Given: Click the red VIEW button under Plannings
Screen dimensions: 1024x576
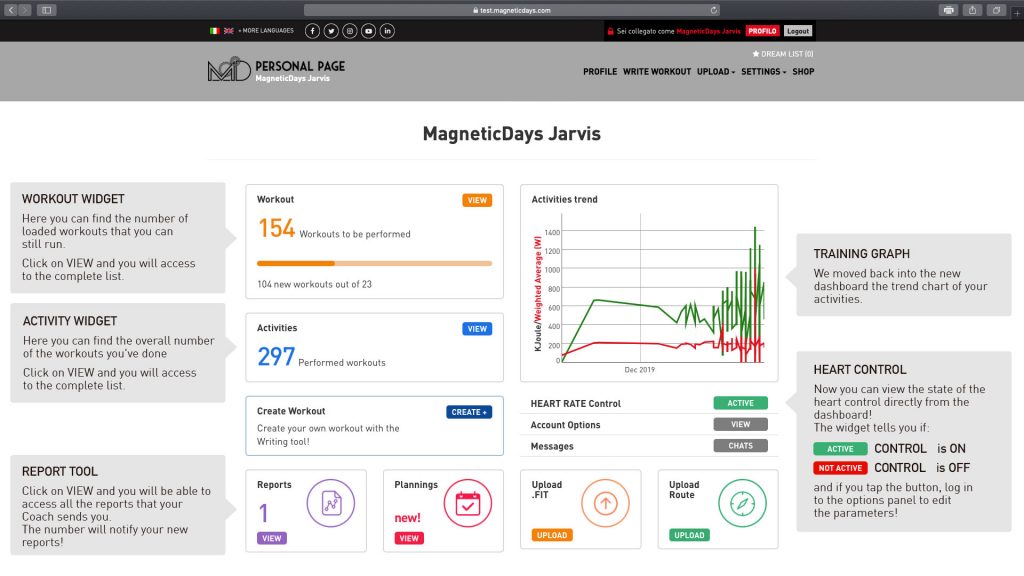Looking at the screenshot, I should (409, 539).
